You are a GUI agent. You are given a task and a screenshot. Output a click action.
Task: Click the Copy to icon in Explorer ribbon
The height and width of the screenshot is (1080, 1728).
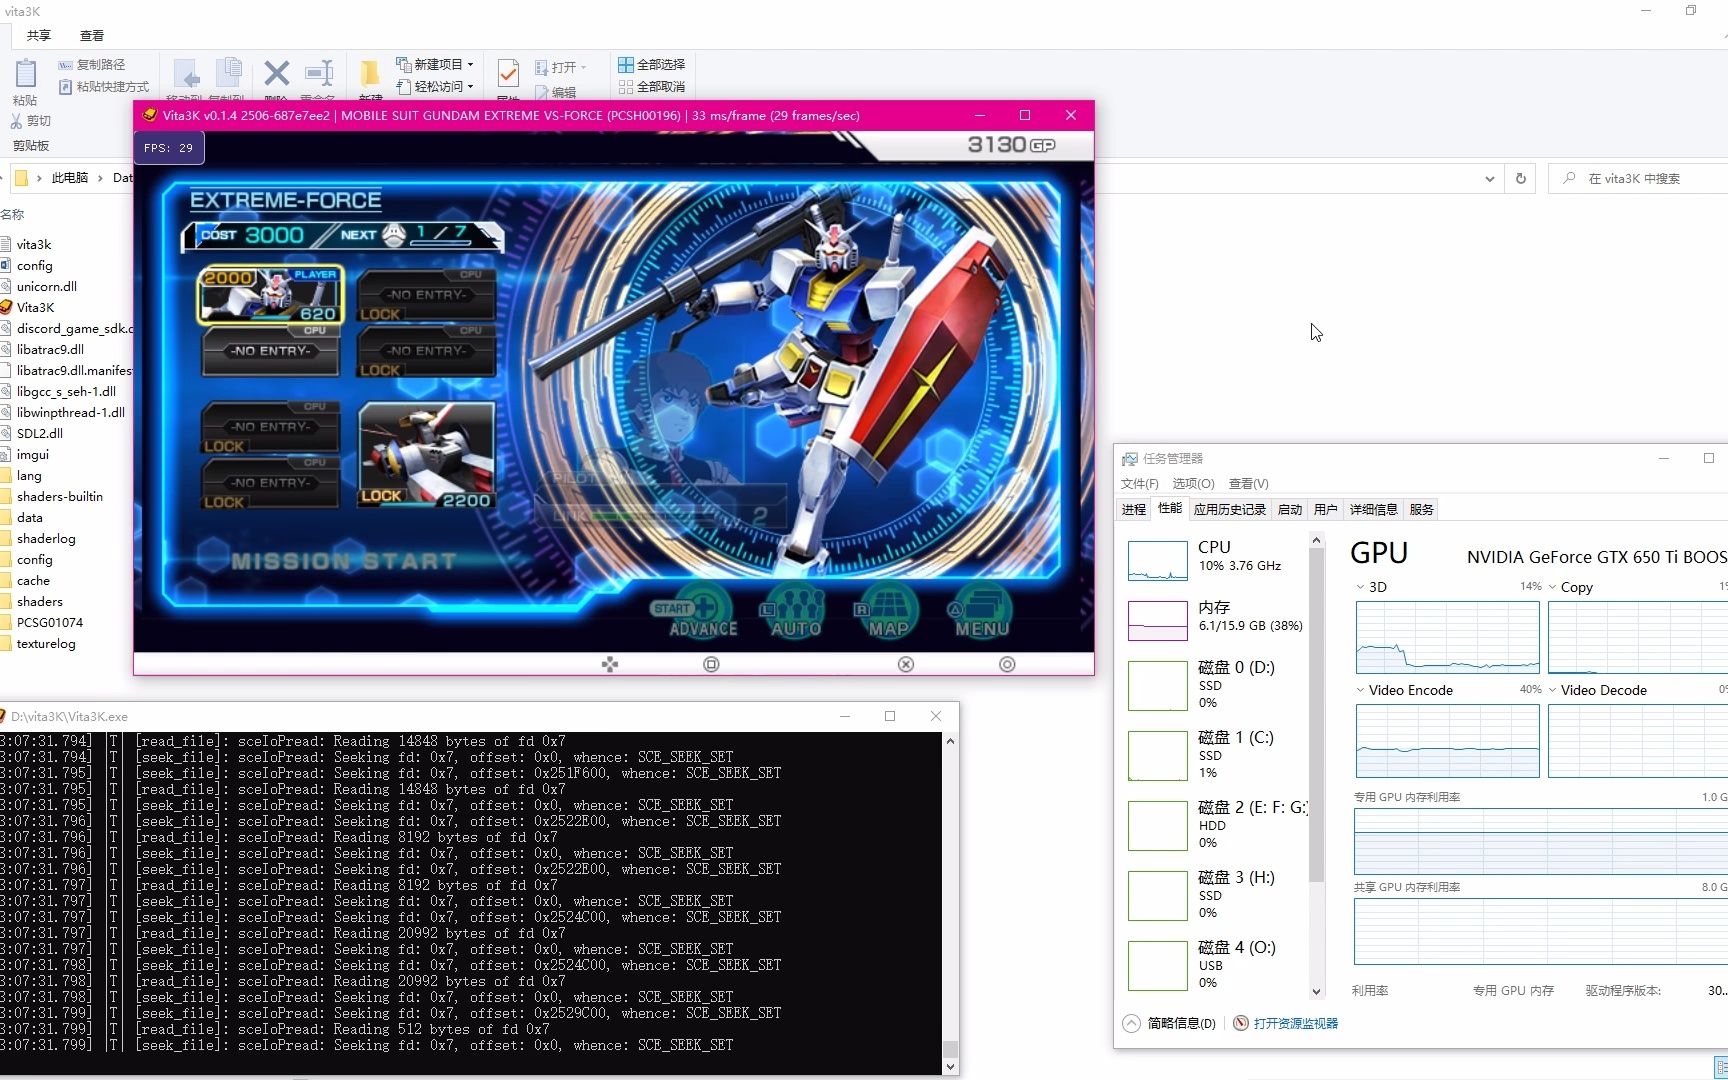click(x=229, y=75)
